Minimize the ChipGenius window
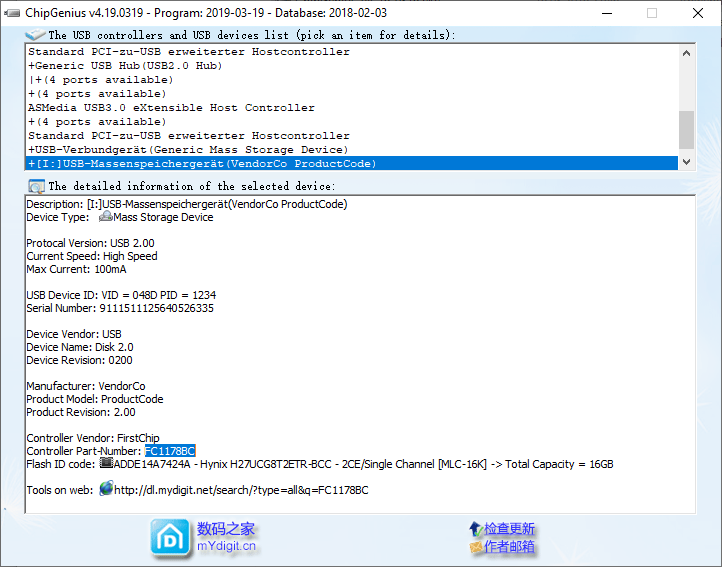Screen dimensions: 722x567 [607, 13]
